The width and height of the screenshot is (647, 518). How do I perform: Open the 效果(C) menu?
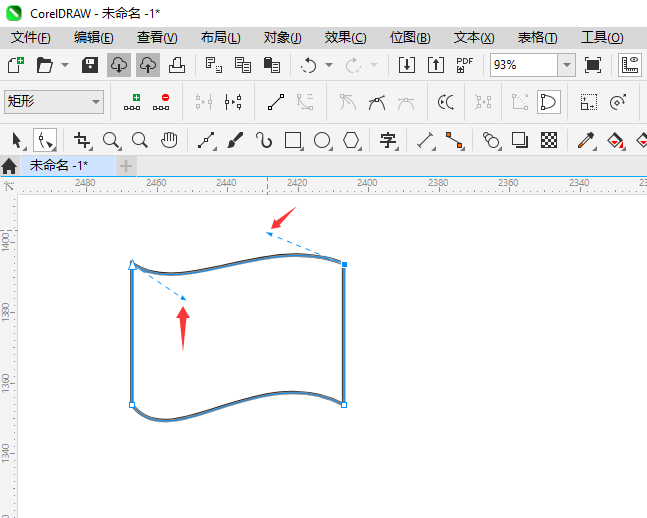(345, 38)
